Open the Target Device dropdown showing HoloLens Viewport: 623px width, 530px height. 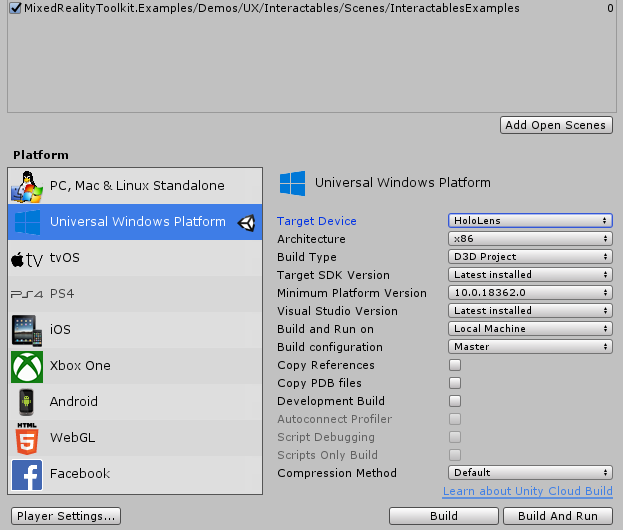point(530,221)
